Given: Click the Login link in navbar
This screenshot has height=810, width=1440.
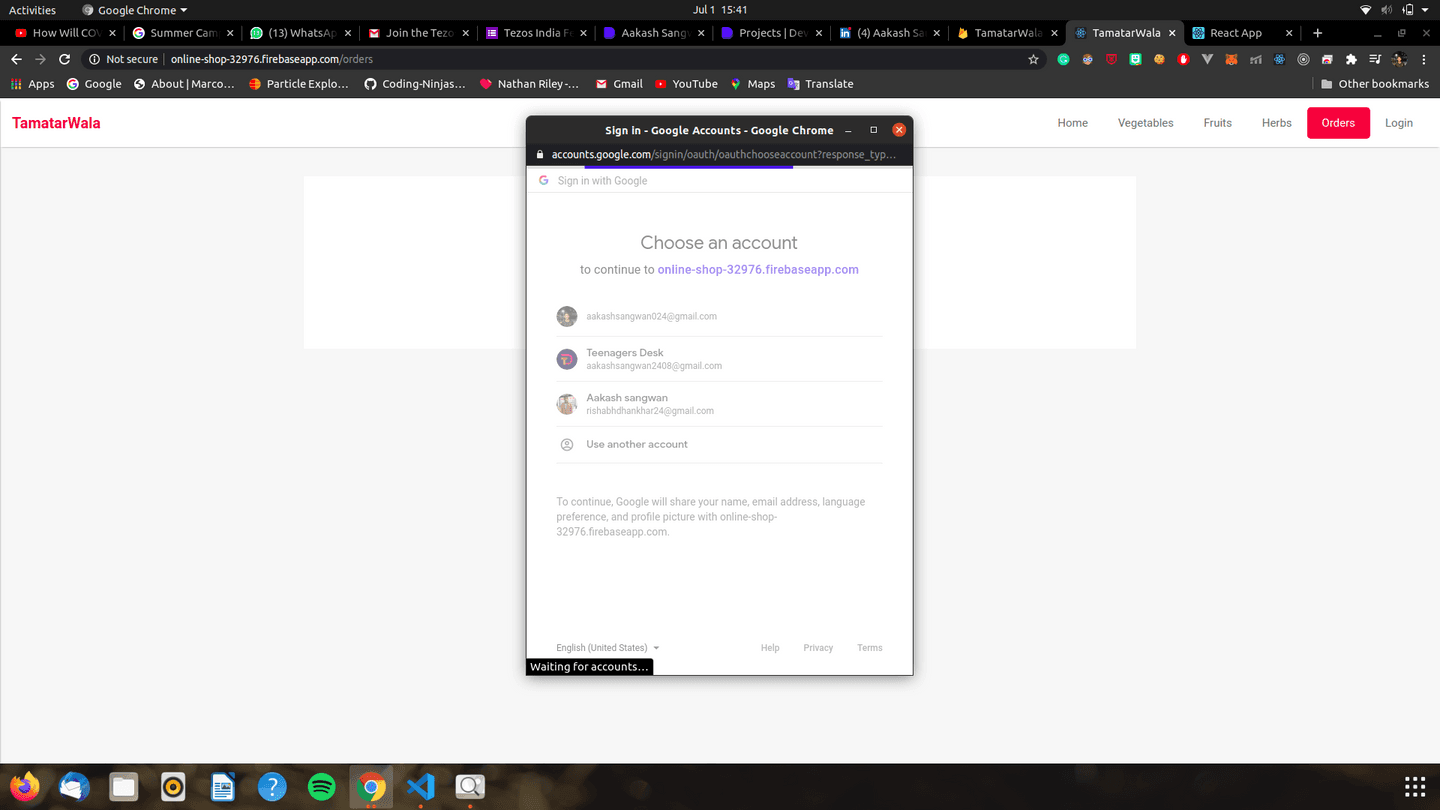Looking at the screenshot, I should tap(1398, 123).
